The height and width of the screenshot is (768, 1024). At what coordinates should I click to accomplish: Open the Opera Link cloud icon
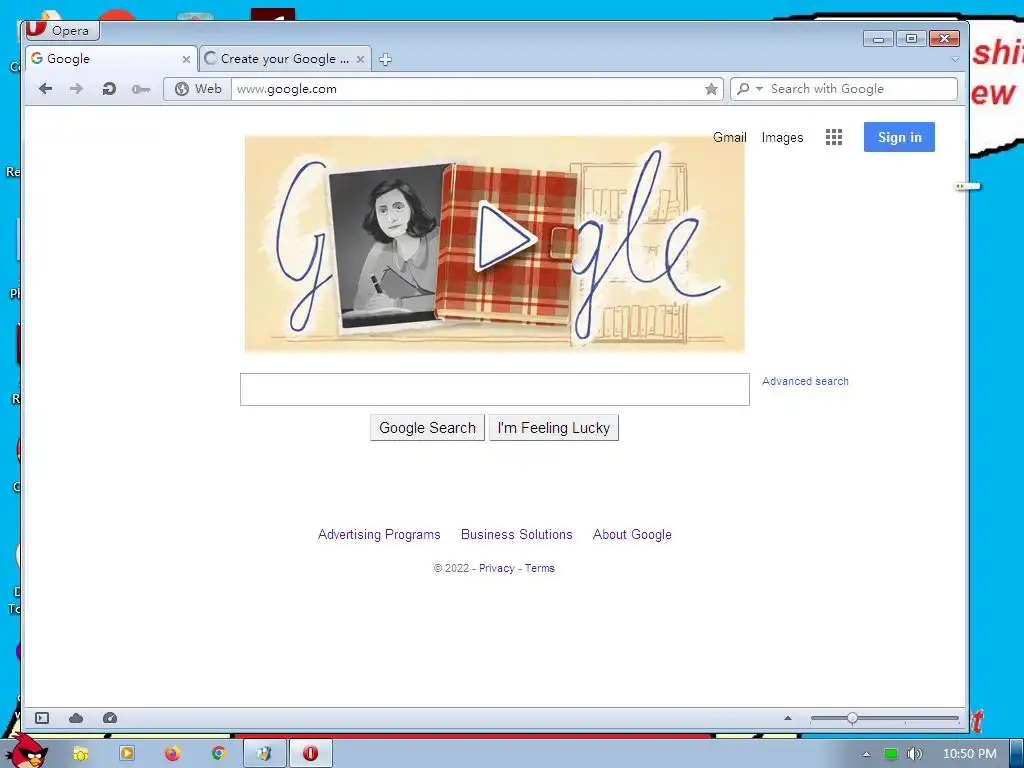coord(76,718)
